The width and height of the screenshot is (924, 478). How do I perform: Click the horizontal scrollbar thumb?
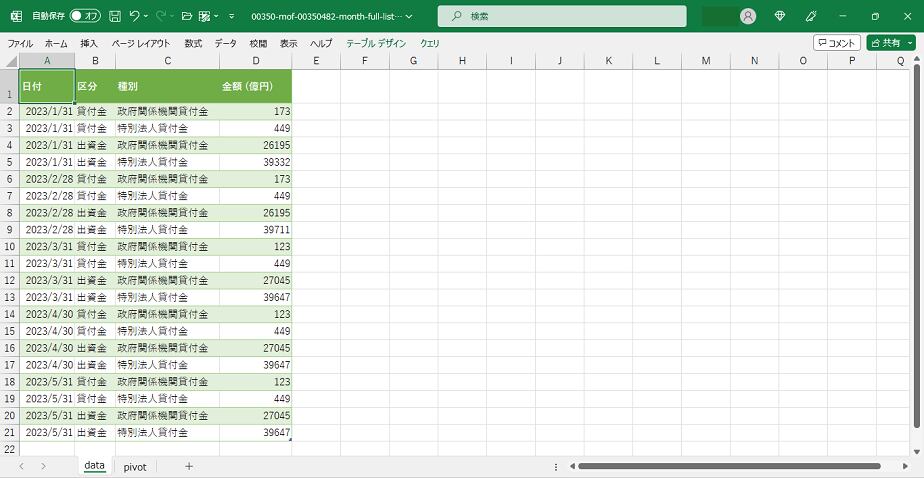728,466
